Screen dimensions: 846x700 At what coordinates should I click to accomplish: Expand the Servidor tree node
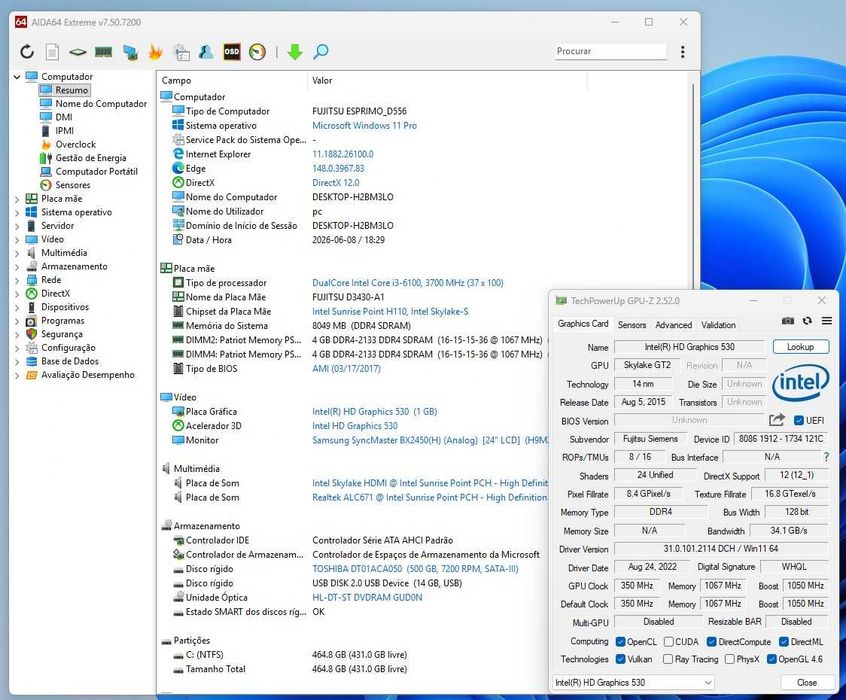tap(17, 226)
